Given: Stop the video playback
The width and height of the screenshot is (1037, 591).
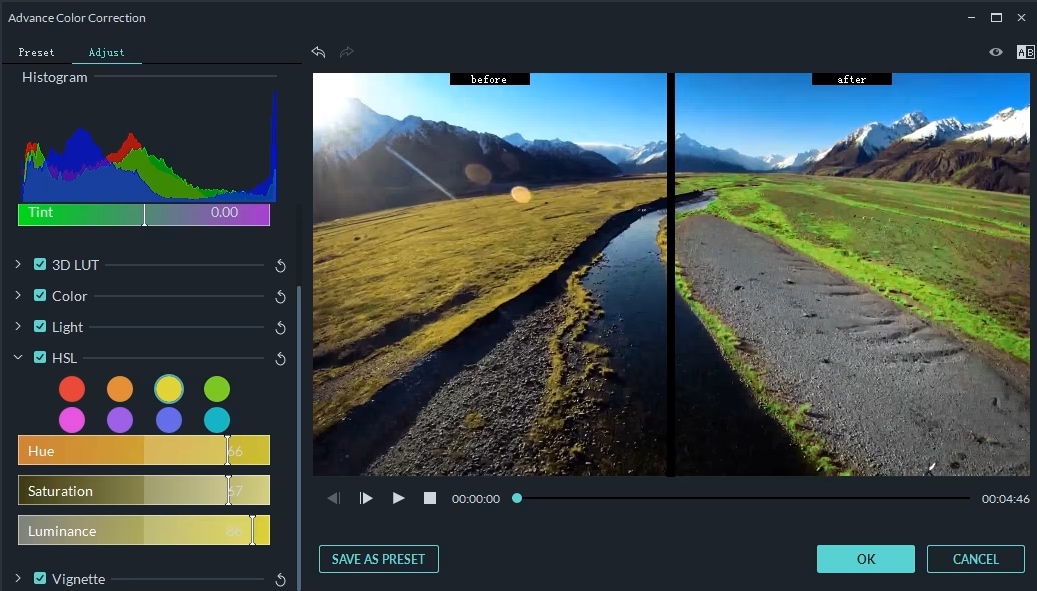Looking at the screenshot, I should tap(430, 498).
